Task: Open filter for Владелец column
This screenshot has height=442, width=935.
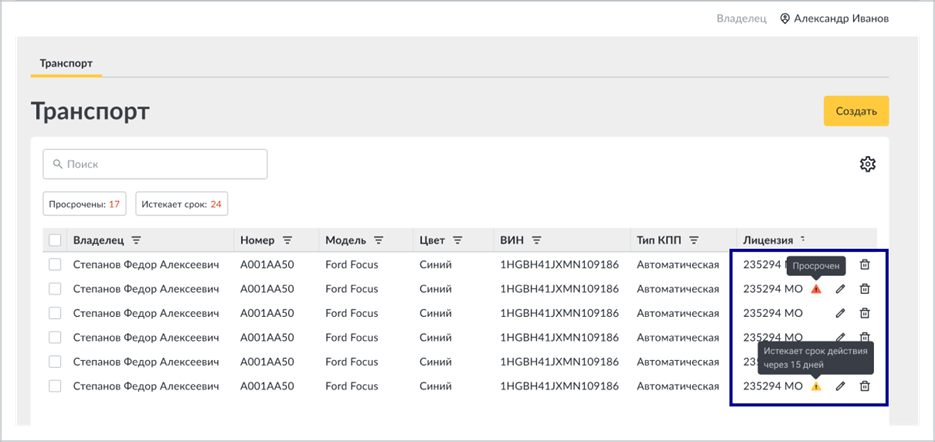Action: (x=136, y=240)
